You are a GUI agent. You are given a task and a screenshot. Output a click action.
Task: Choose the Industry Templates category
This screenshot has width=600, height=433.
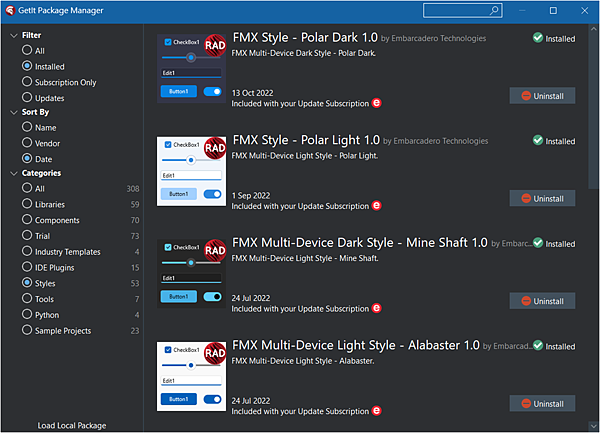coord(27,251)
